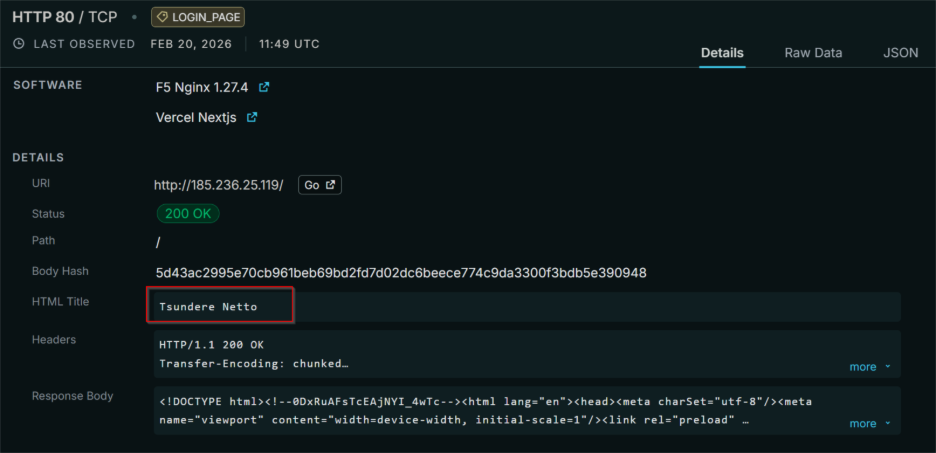Select the LOGIN_PAGE tag label
The width and height of the screenshot is (936, 453).
pos(198,17)
